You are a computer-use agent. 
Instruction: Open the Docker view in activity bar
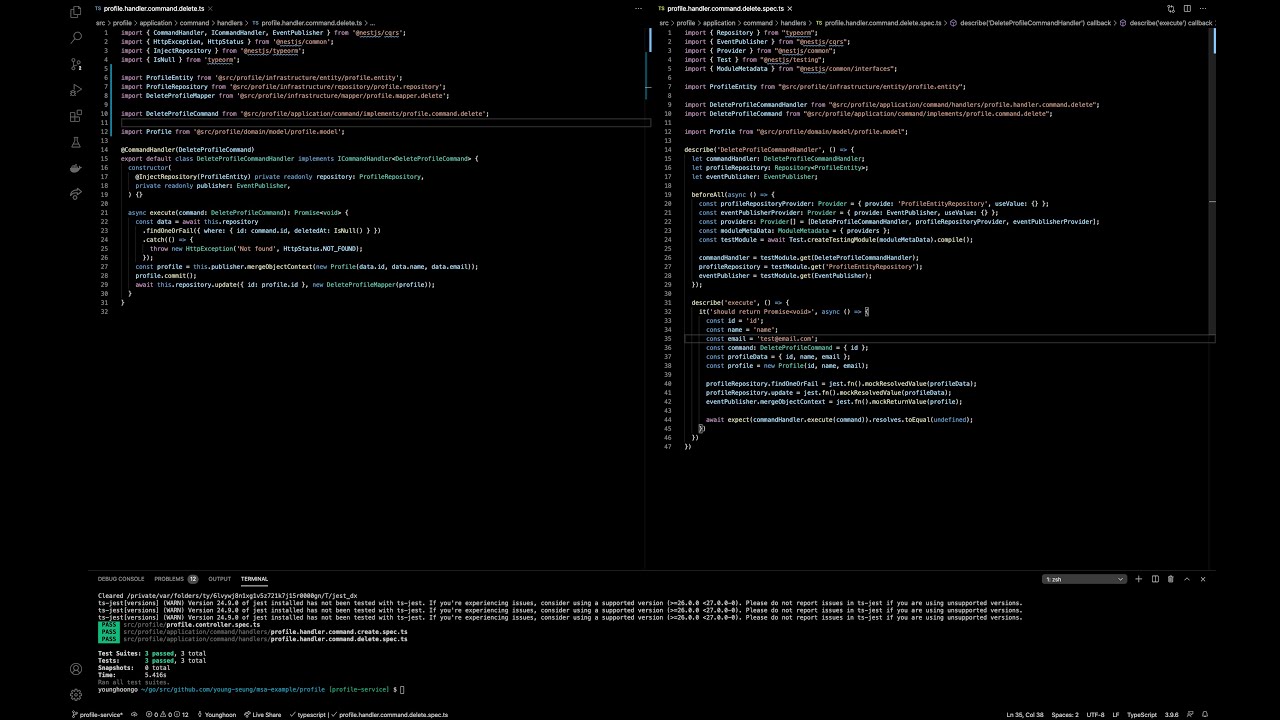(76, 168)
